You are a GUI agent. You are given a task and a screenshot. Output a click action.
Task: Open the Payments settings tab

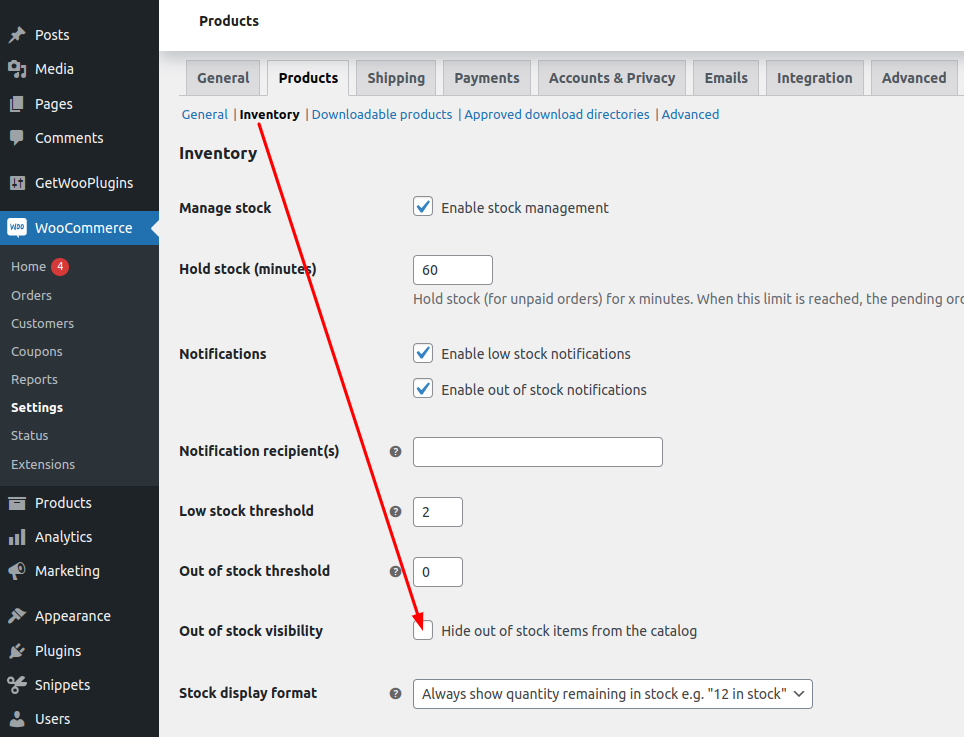coord(487,78)
